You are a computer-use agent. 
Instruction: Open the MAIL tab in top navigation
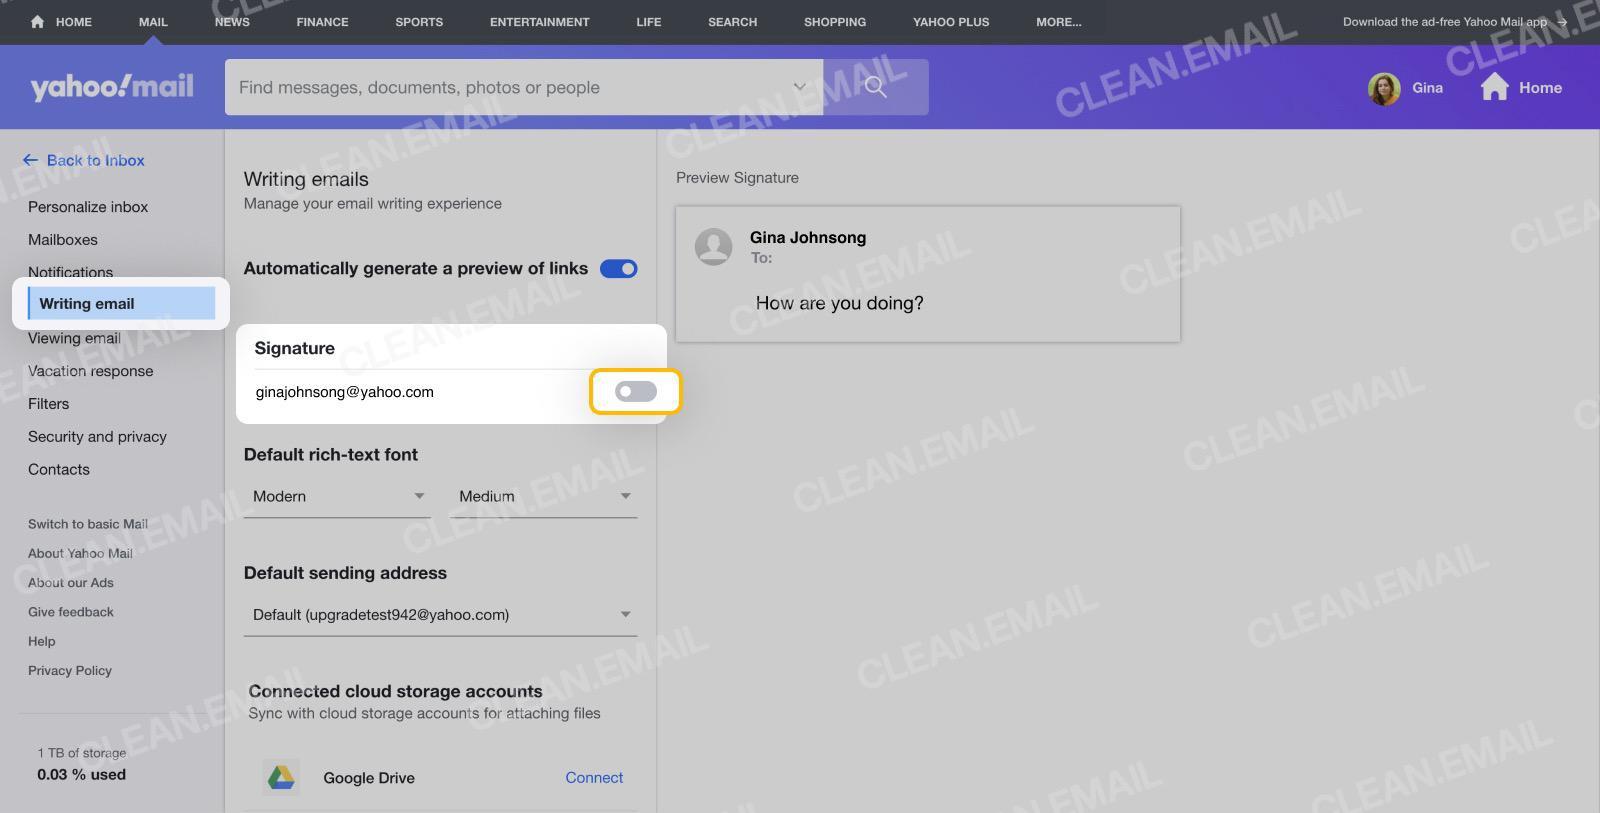point(153,22)
